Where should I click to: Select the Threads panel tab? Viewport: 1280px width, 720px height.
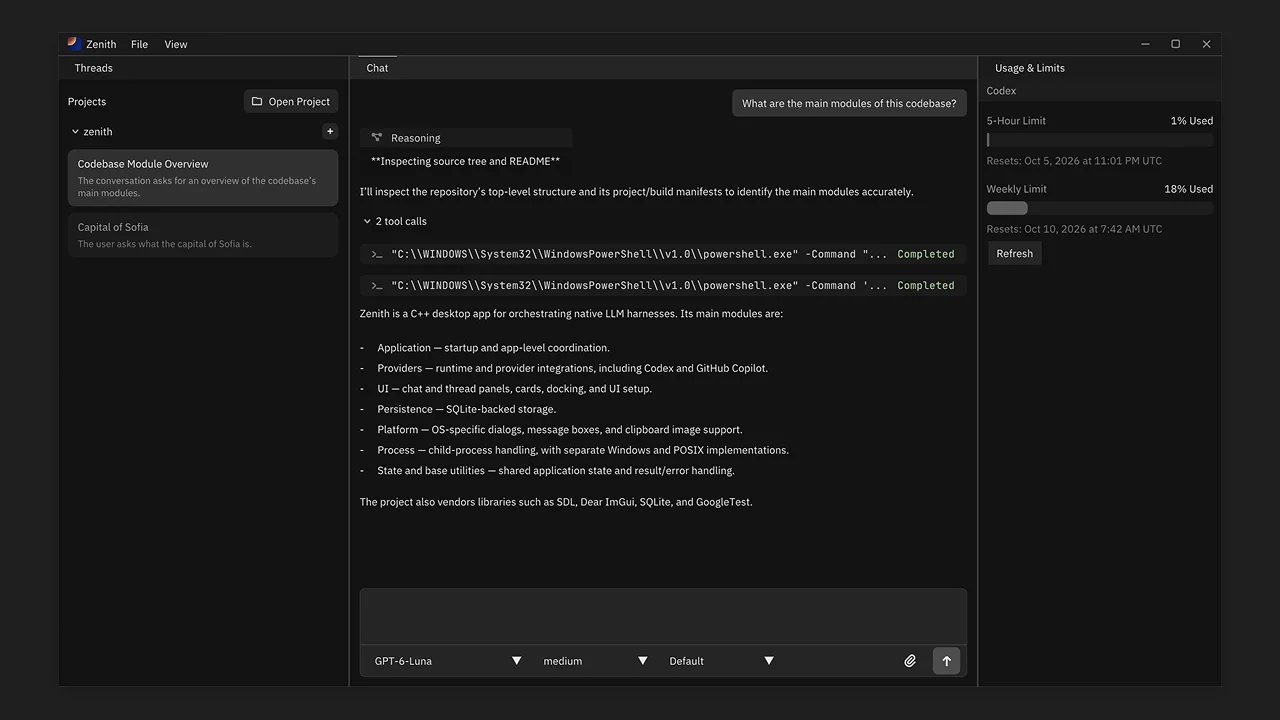click(93, 68)
